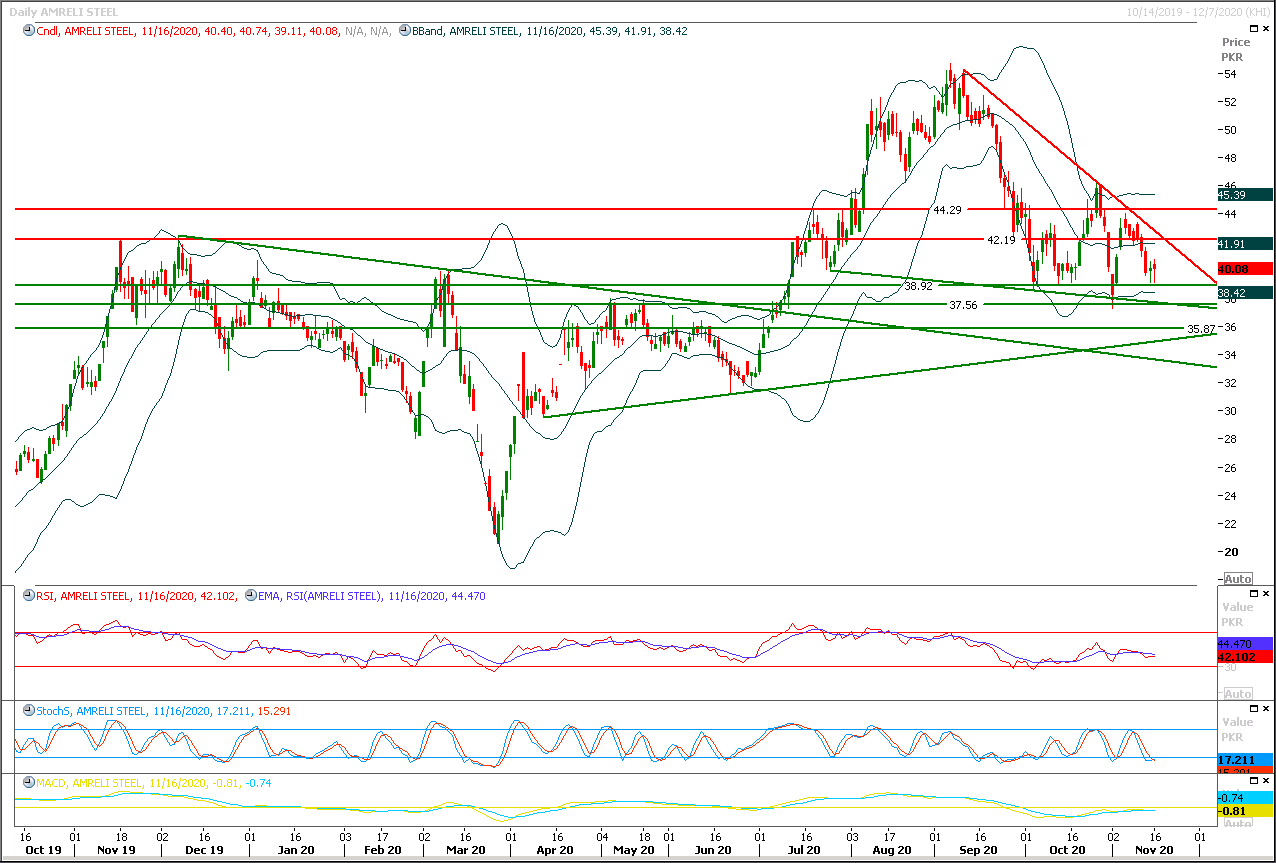Click the -0.81 MACD signal value tag
The image size is (1276, 863).
(1244, 810)
